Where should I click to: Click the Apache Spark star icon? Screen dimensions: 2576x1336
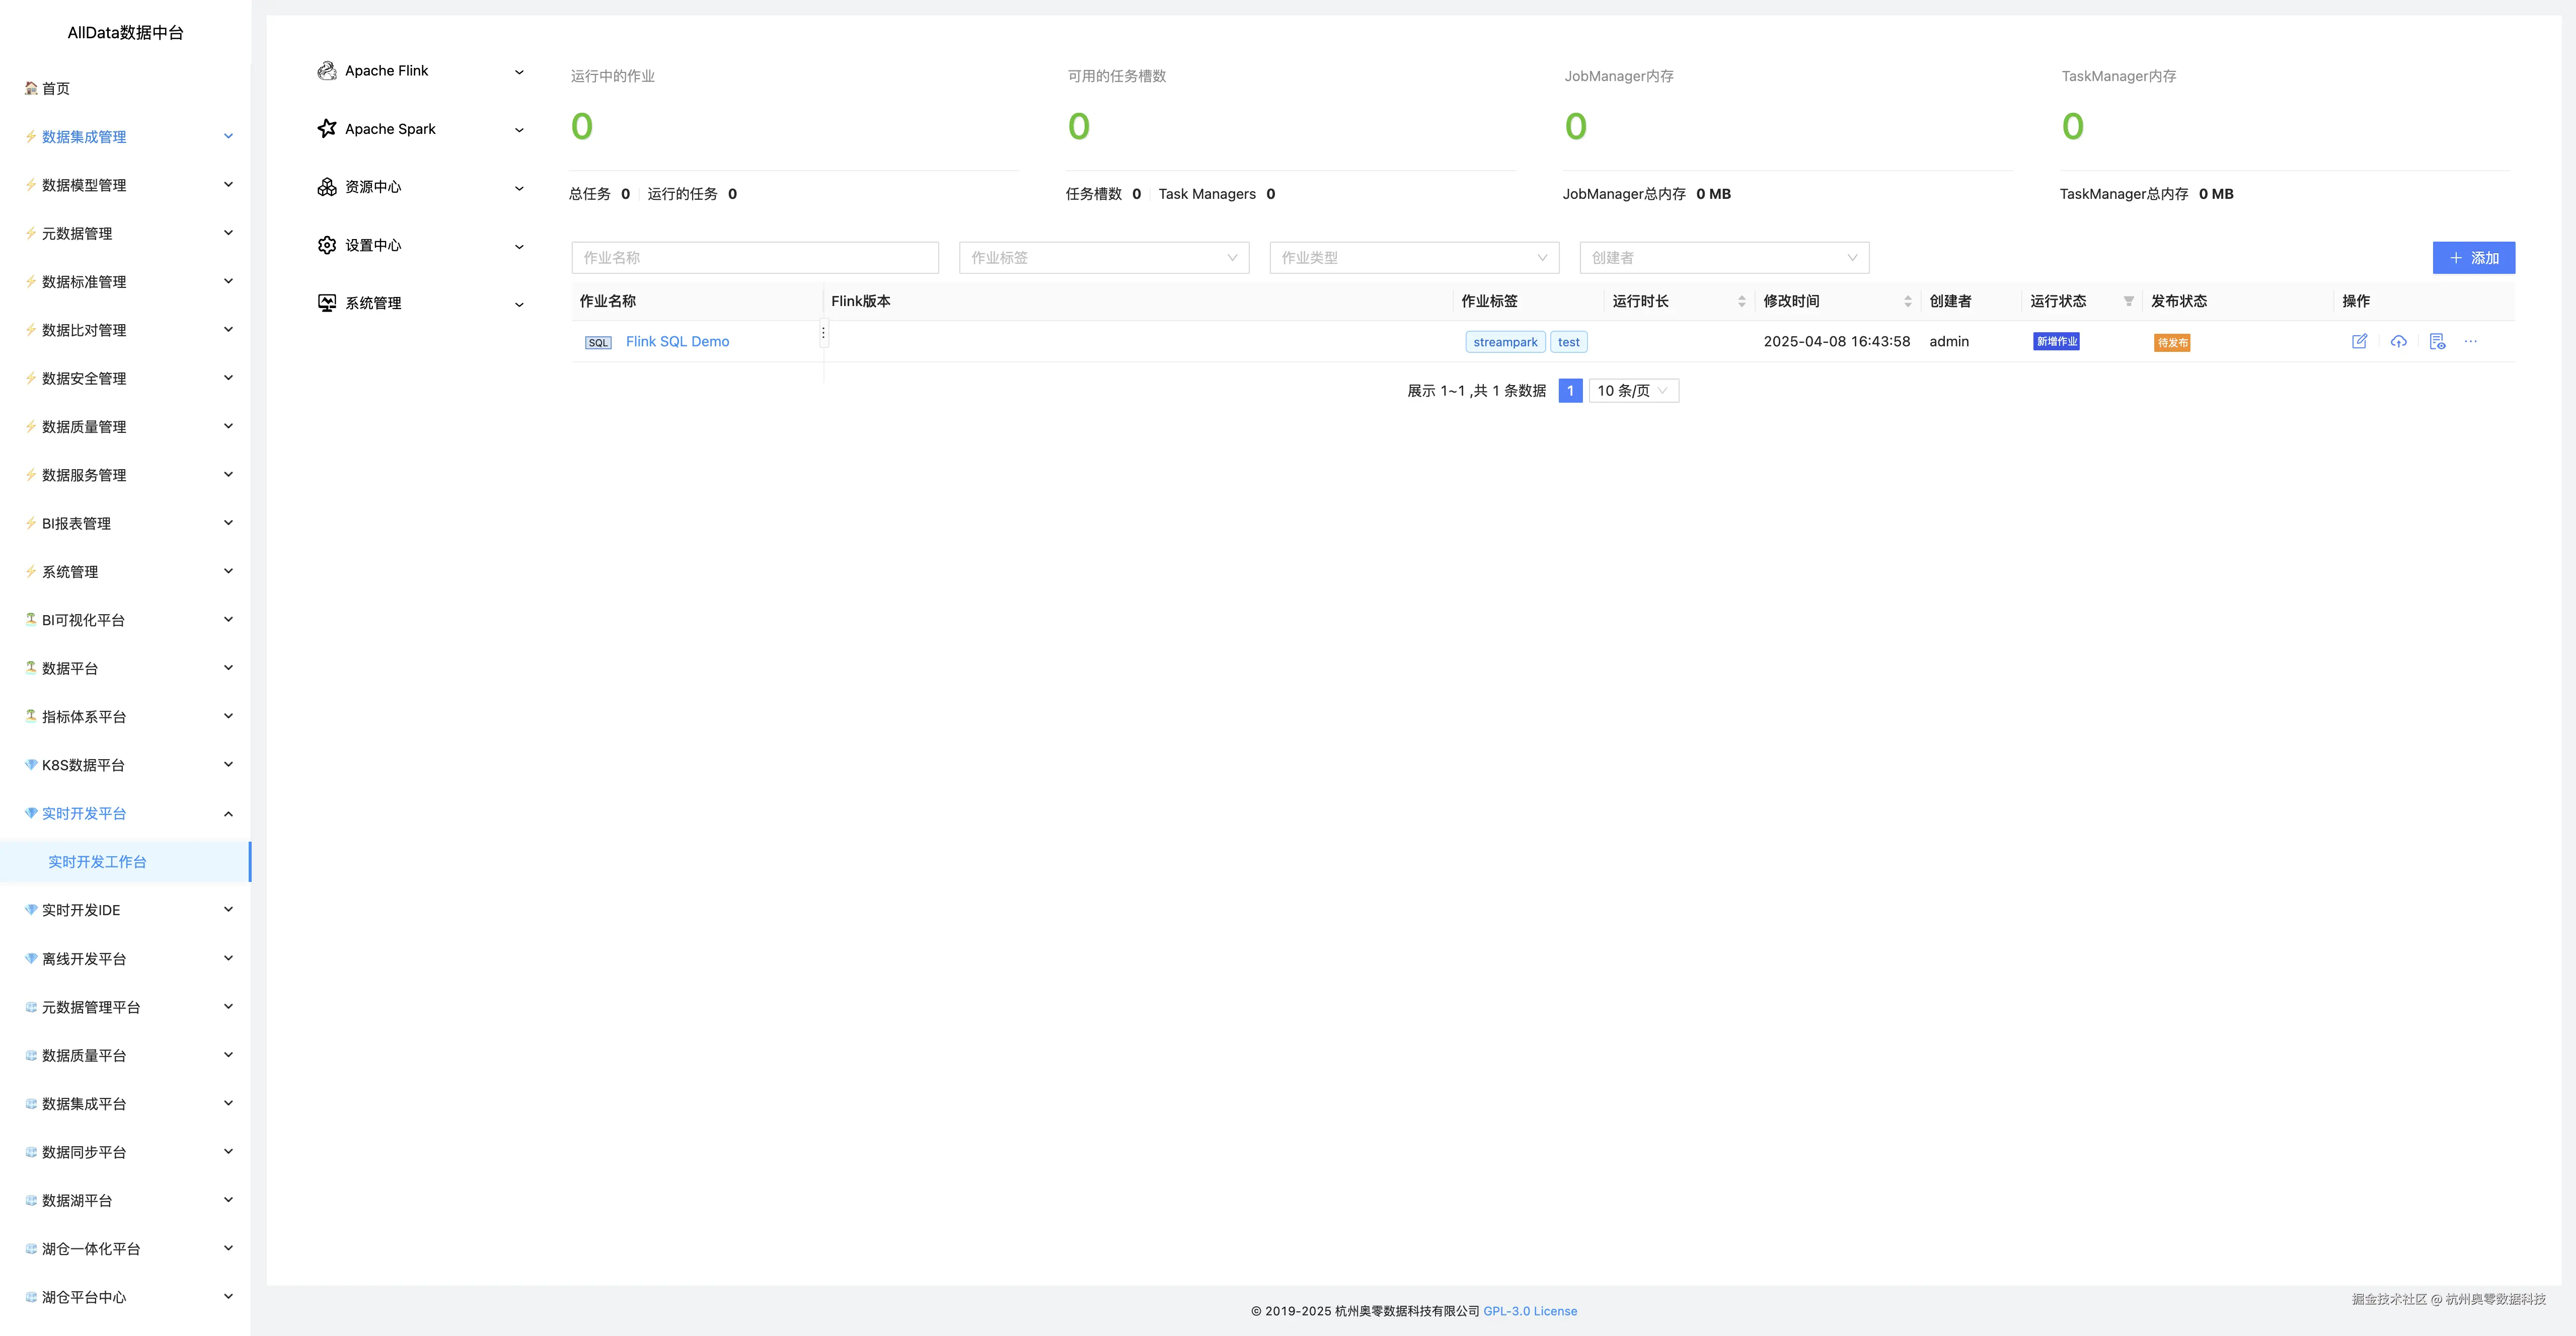(x=326, y=128)
